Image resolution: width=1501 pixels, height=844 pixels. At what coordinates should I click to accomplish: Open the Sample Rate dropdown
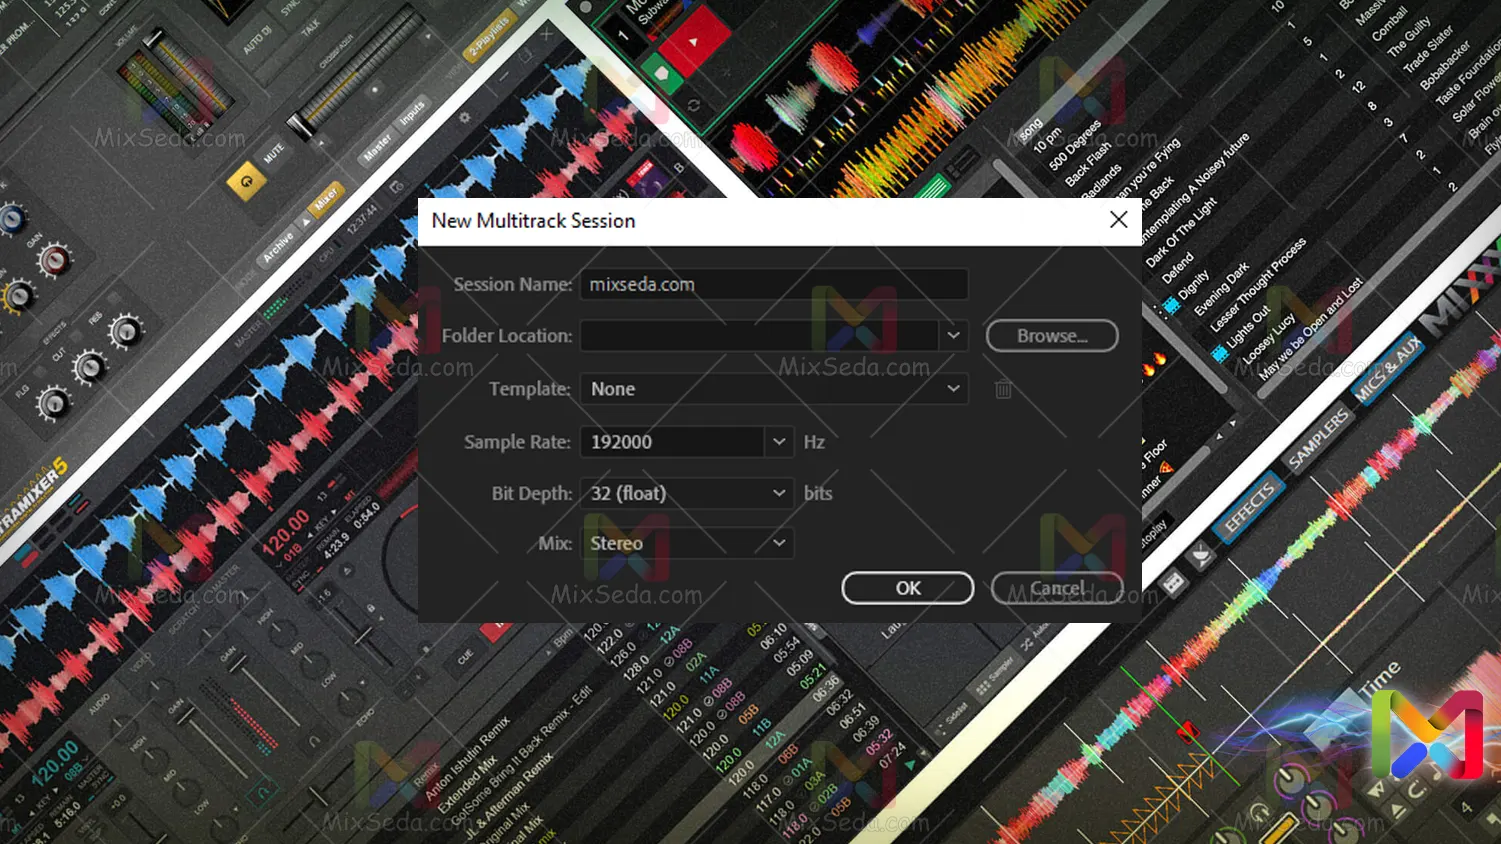[x=778, y=442]
